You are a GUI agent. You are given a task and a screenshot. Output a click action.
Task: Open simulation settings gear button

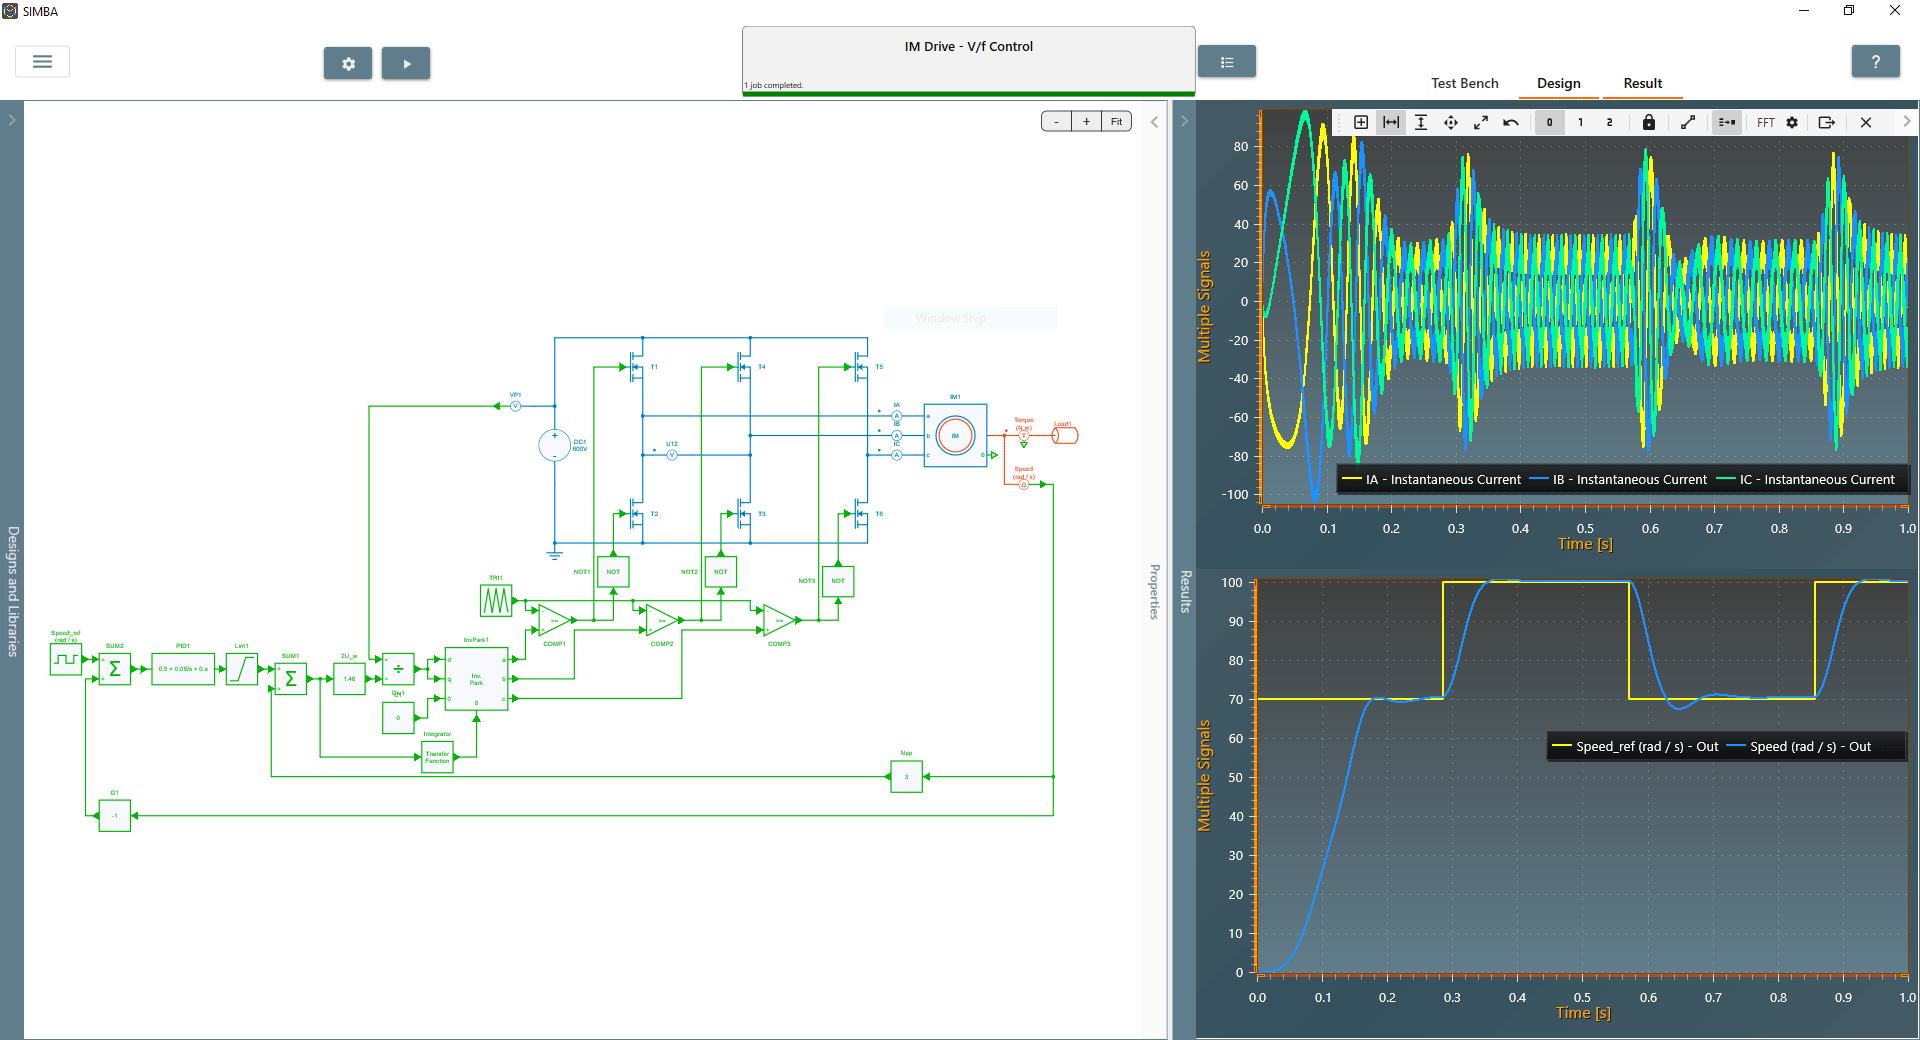(348, 63)
